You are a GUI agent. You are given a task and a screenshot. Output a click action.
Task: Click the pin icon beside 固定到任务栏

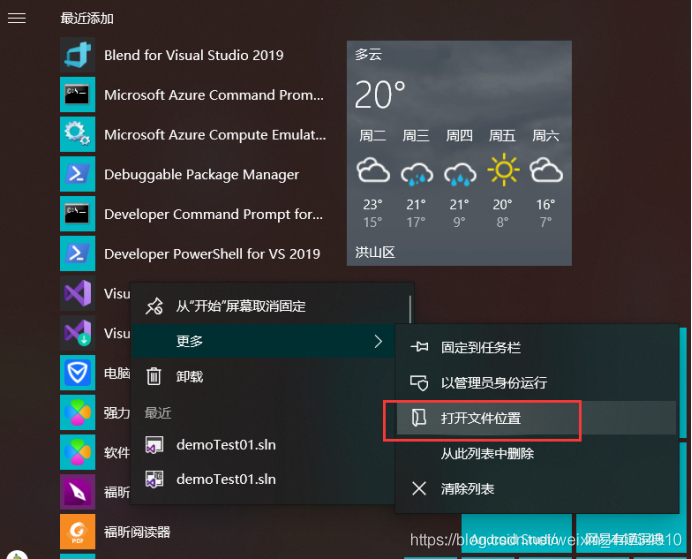(419, 347)
